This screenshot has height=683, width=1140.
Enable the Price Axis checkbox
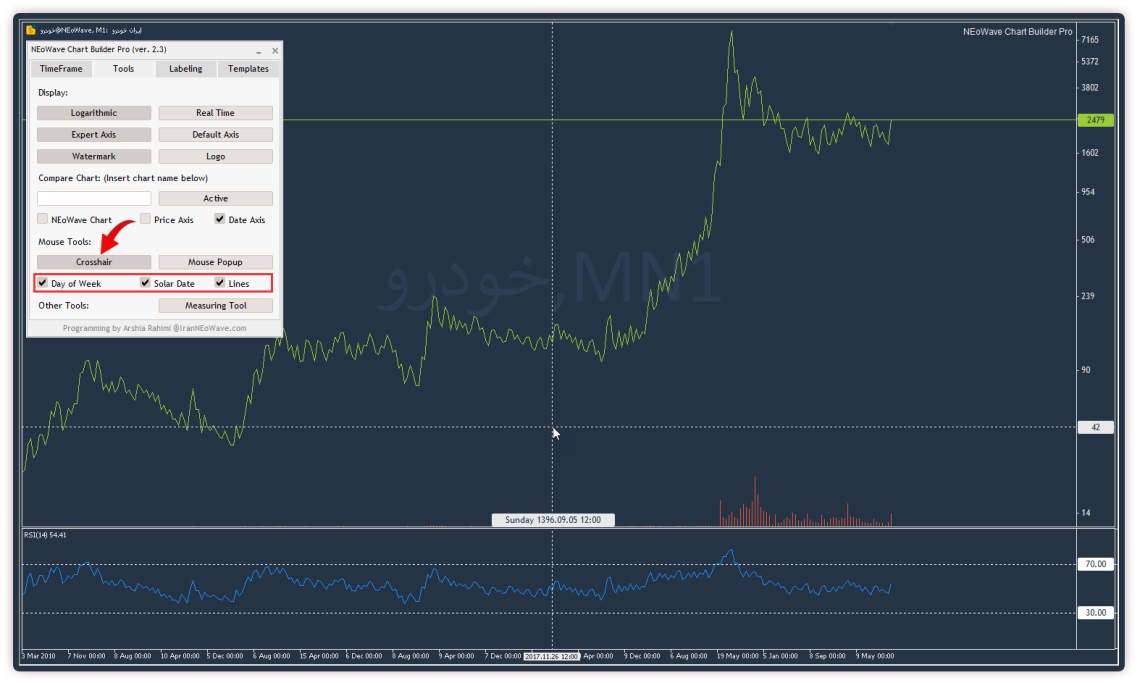146,219
